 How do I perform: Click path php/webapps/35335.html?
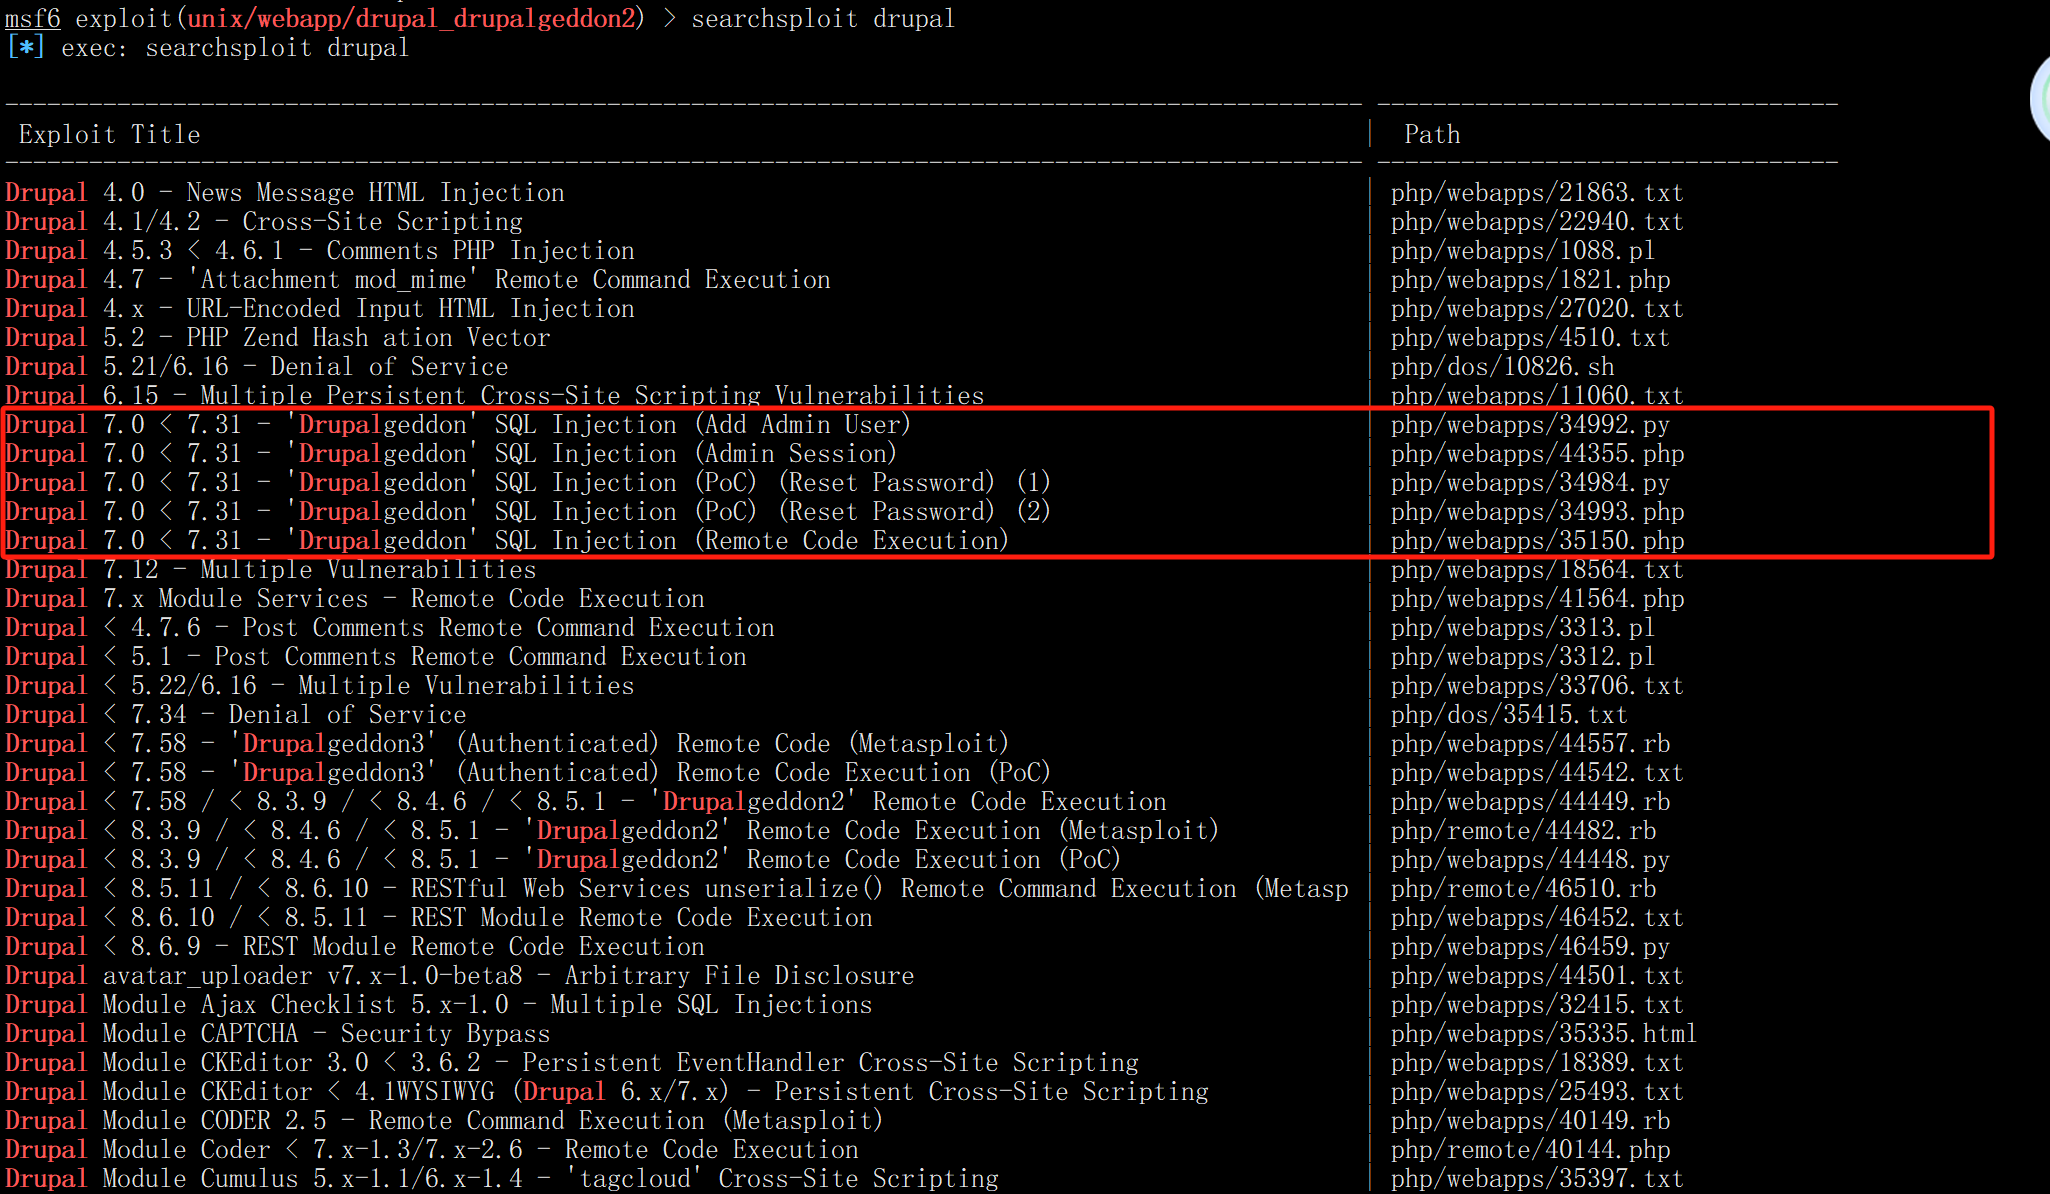click(1543, 1034)
